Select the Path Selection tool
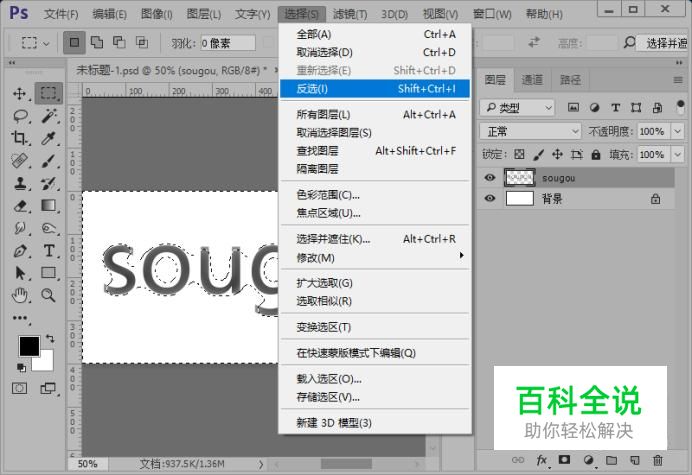692x475 pixels. (x=19, y=273)
